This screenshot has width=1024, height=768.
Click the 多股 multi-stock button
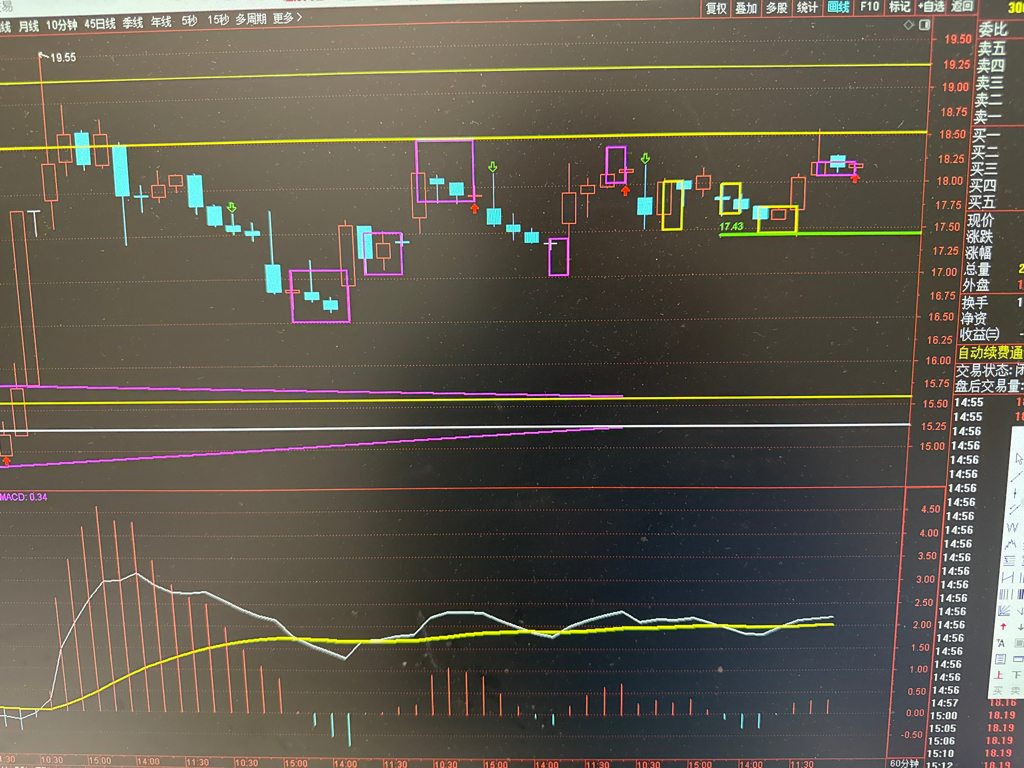(776, 8)
